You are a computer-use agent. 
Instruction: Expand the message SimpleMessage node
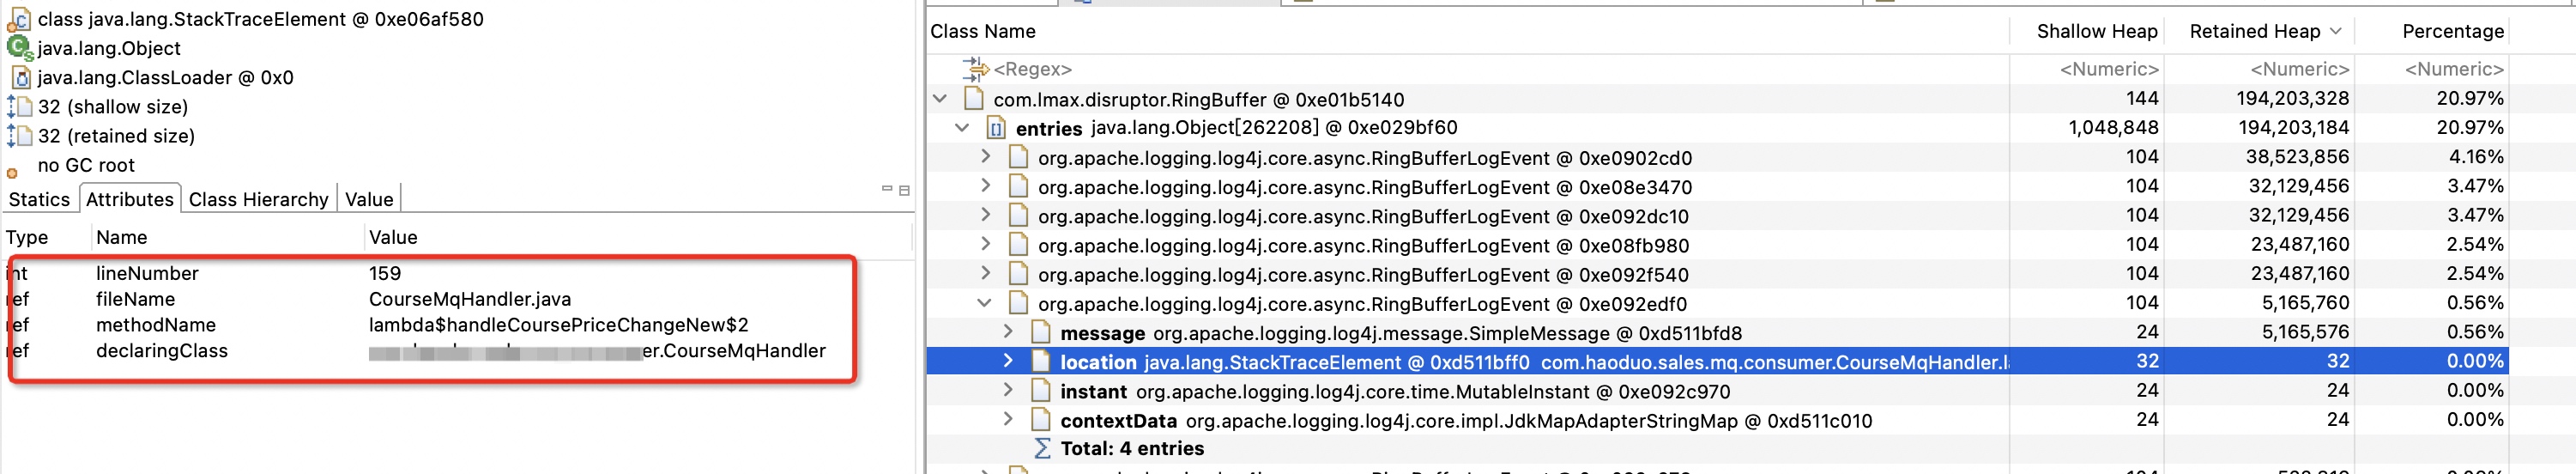click(x=1008, y=332)
